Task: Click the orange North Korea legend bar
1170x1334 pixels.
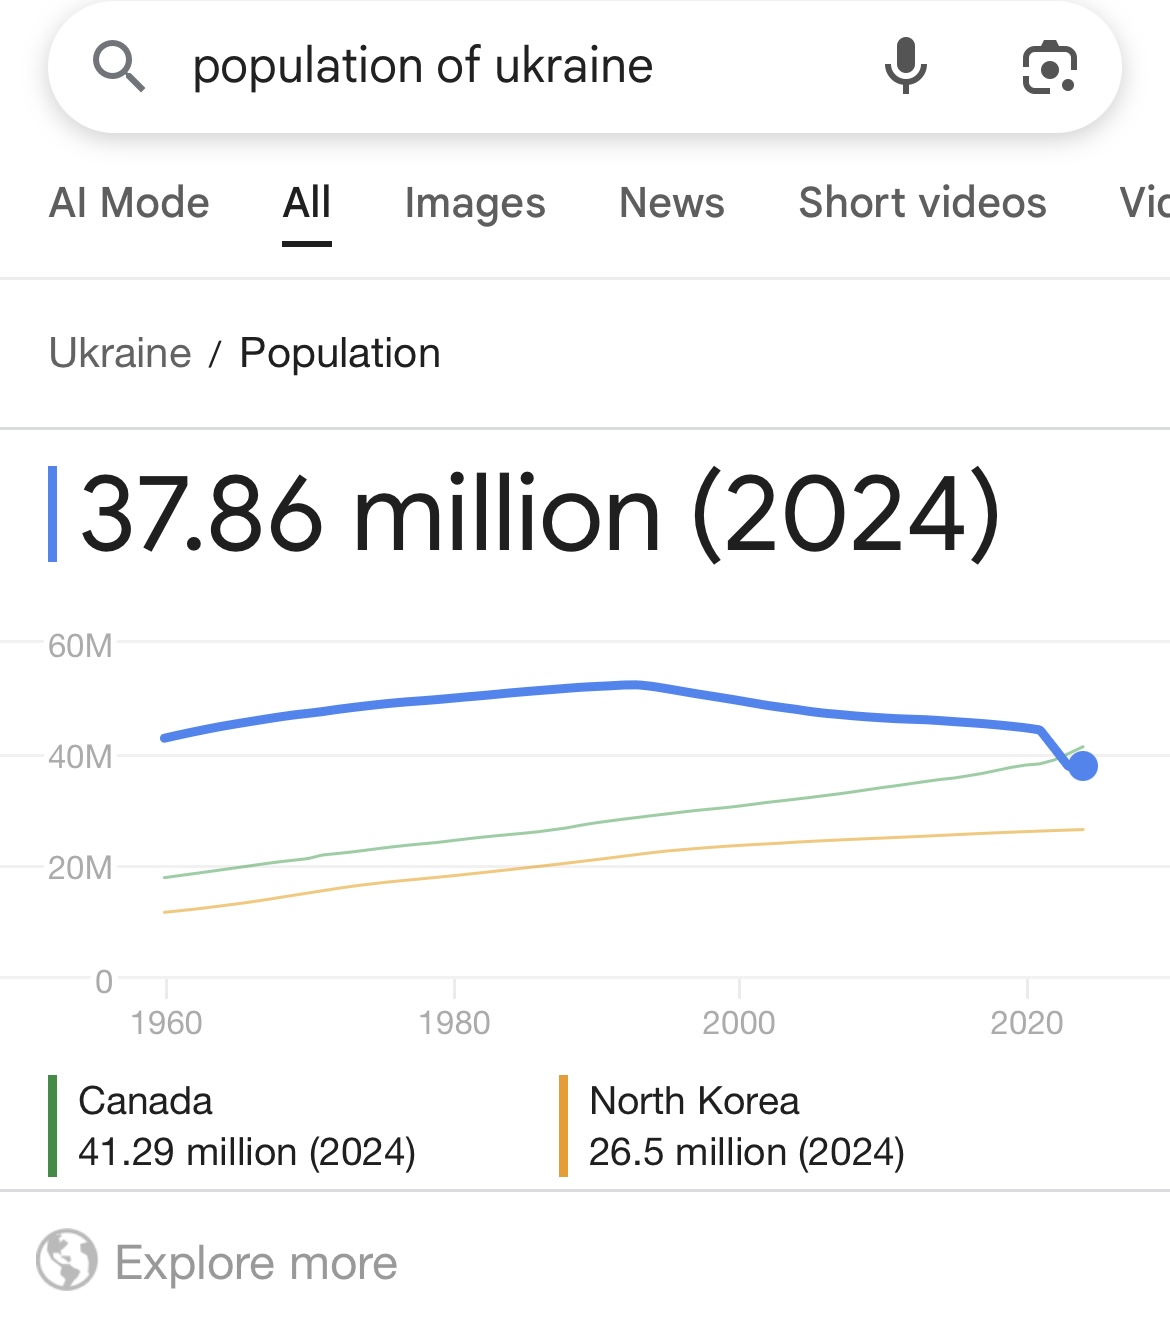Action: [564, 1126]
